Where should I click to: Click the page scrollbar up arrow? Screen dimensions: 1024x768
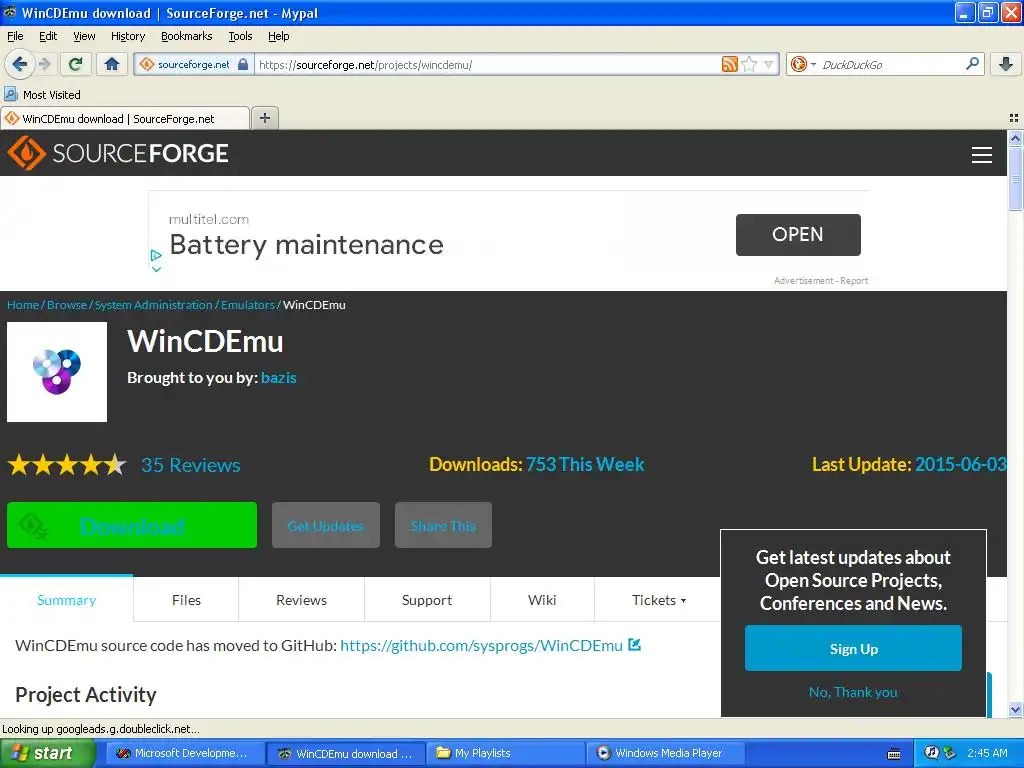pyautogui.click(x=1015, y=138)
